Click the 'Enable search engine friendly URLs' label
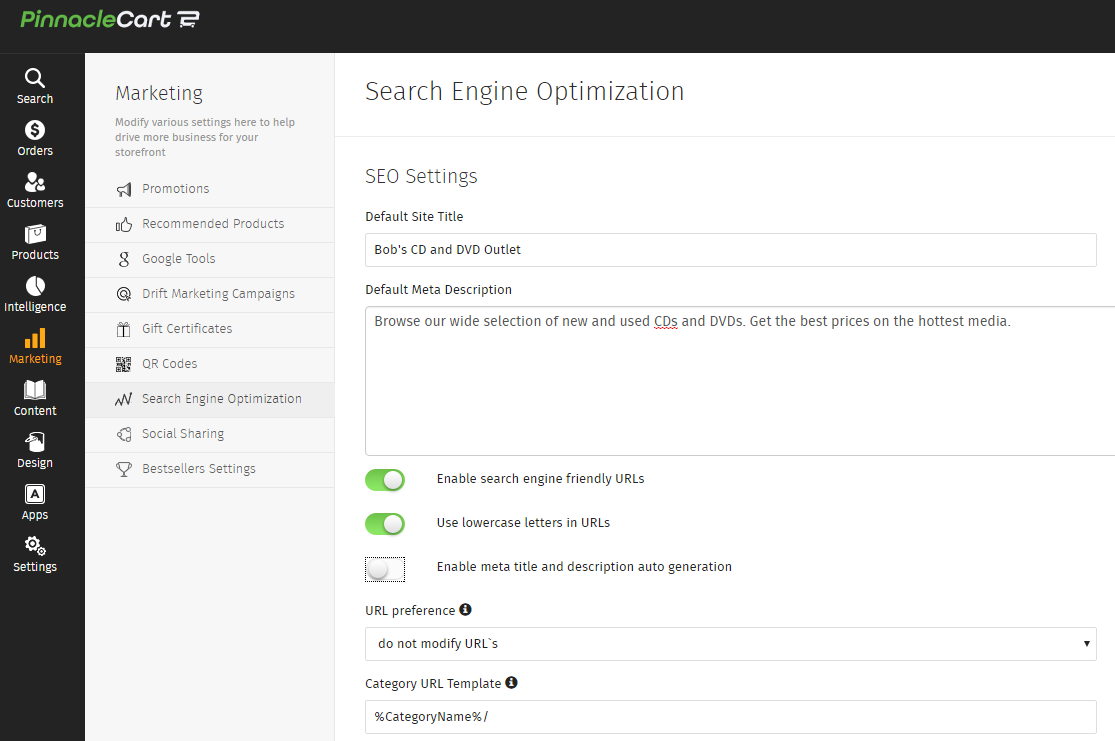1115x741 pixels. [x=540, y=479]
